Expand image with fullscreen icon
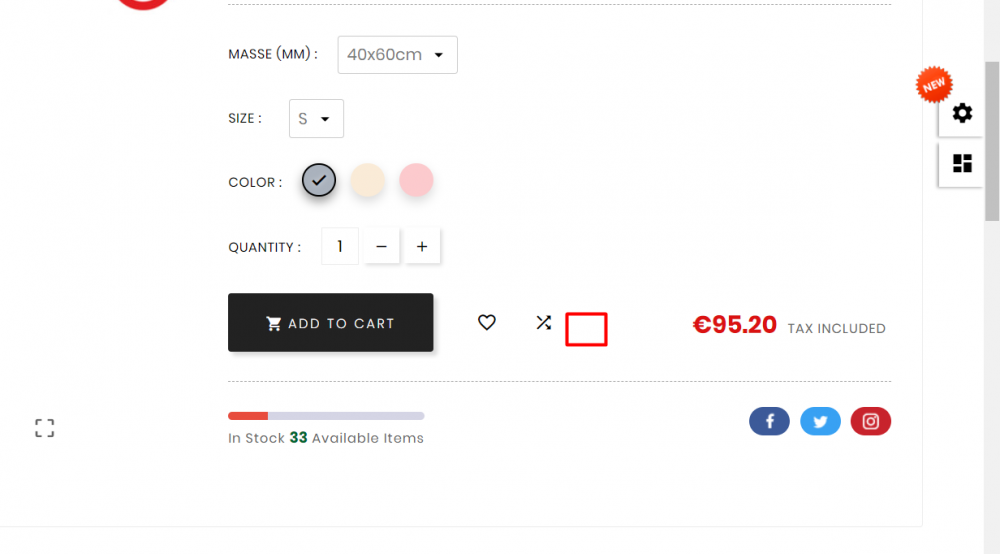This screenshot has height=554, width=1000. [45, 428]
